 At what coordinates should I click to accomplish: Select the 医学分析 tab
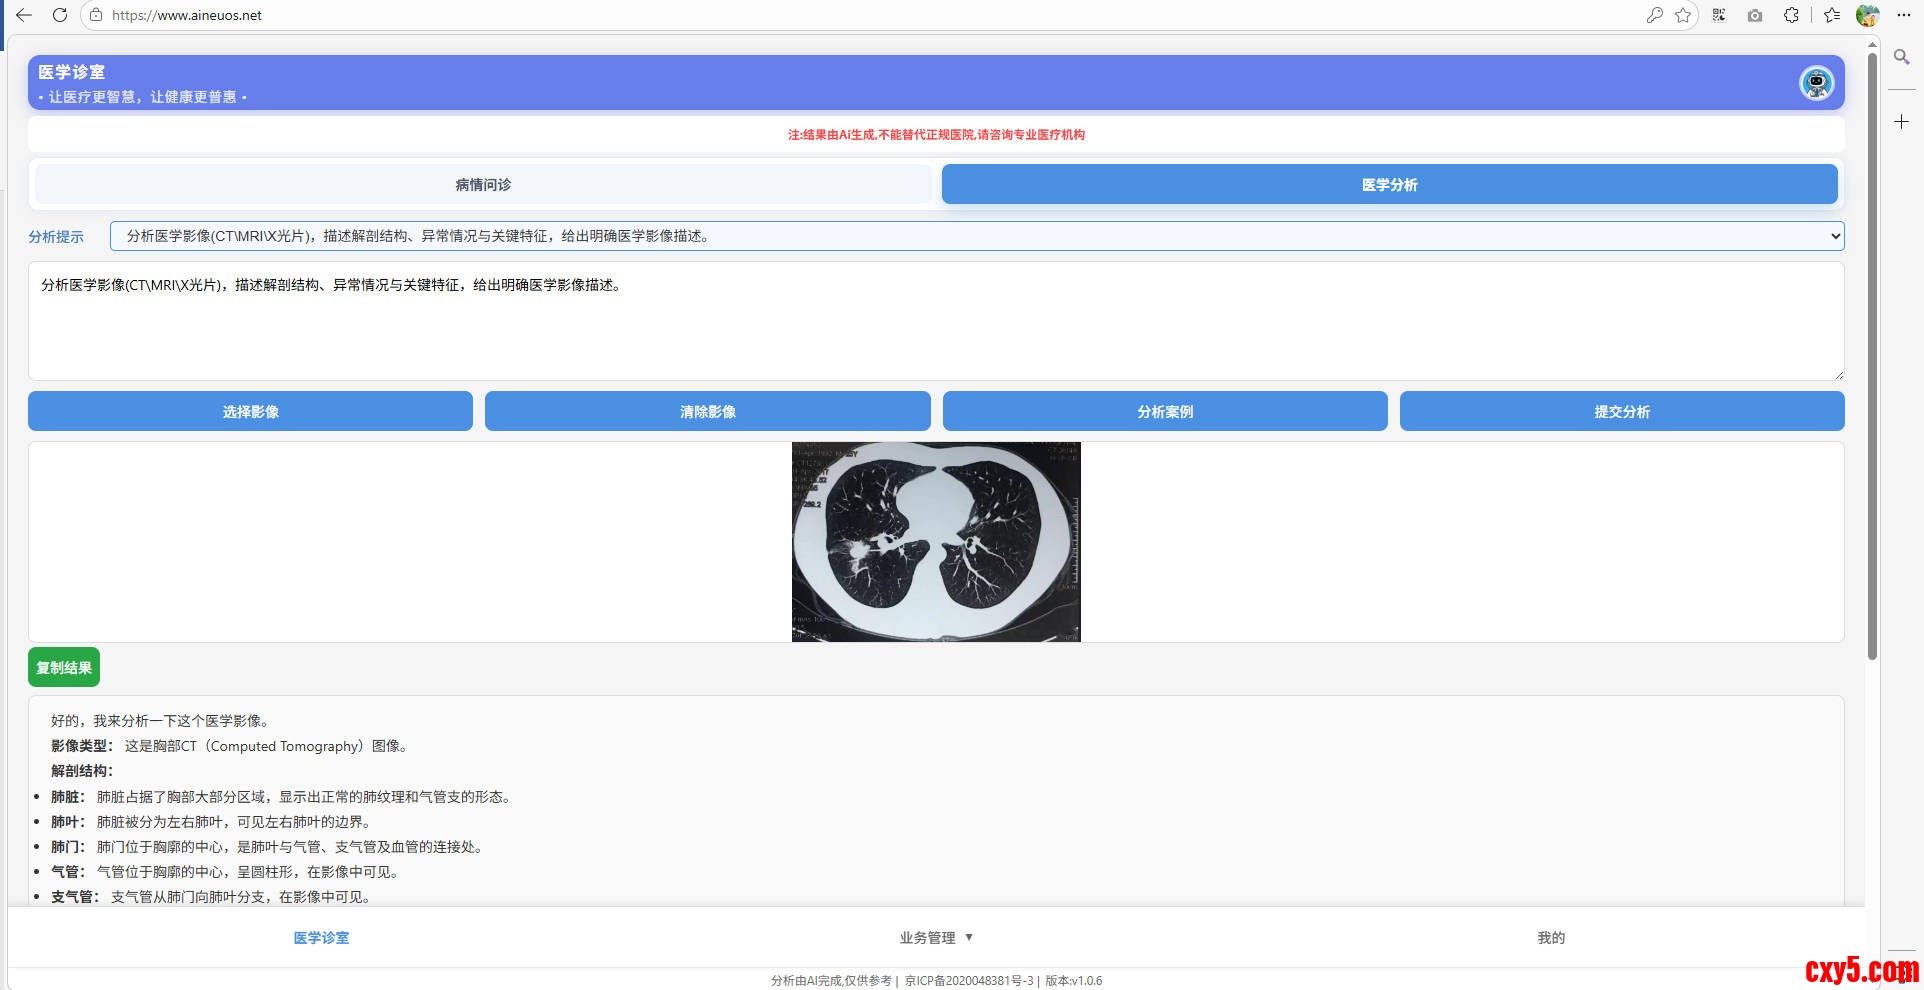(x=1389, y=185)
